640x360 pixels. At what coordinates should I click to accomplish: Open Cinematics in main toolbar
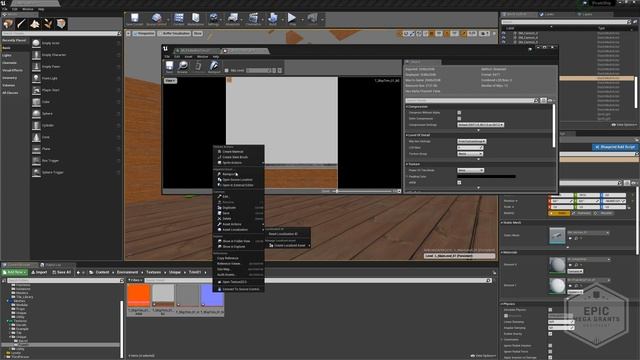253,19
